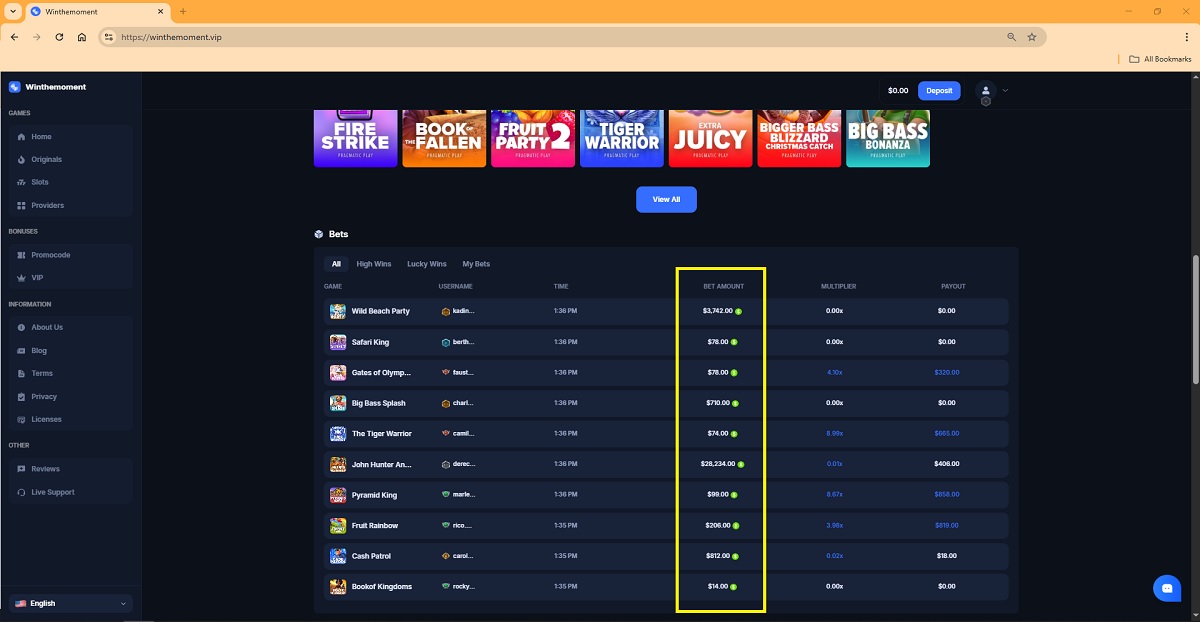Switch to the High Wins tab
This screenshot has height=622, width=1200.
(373, 264)
